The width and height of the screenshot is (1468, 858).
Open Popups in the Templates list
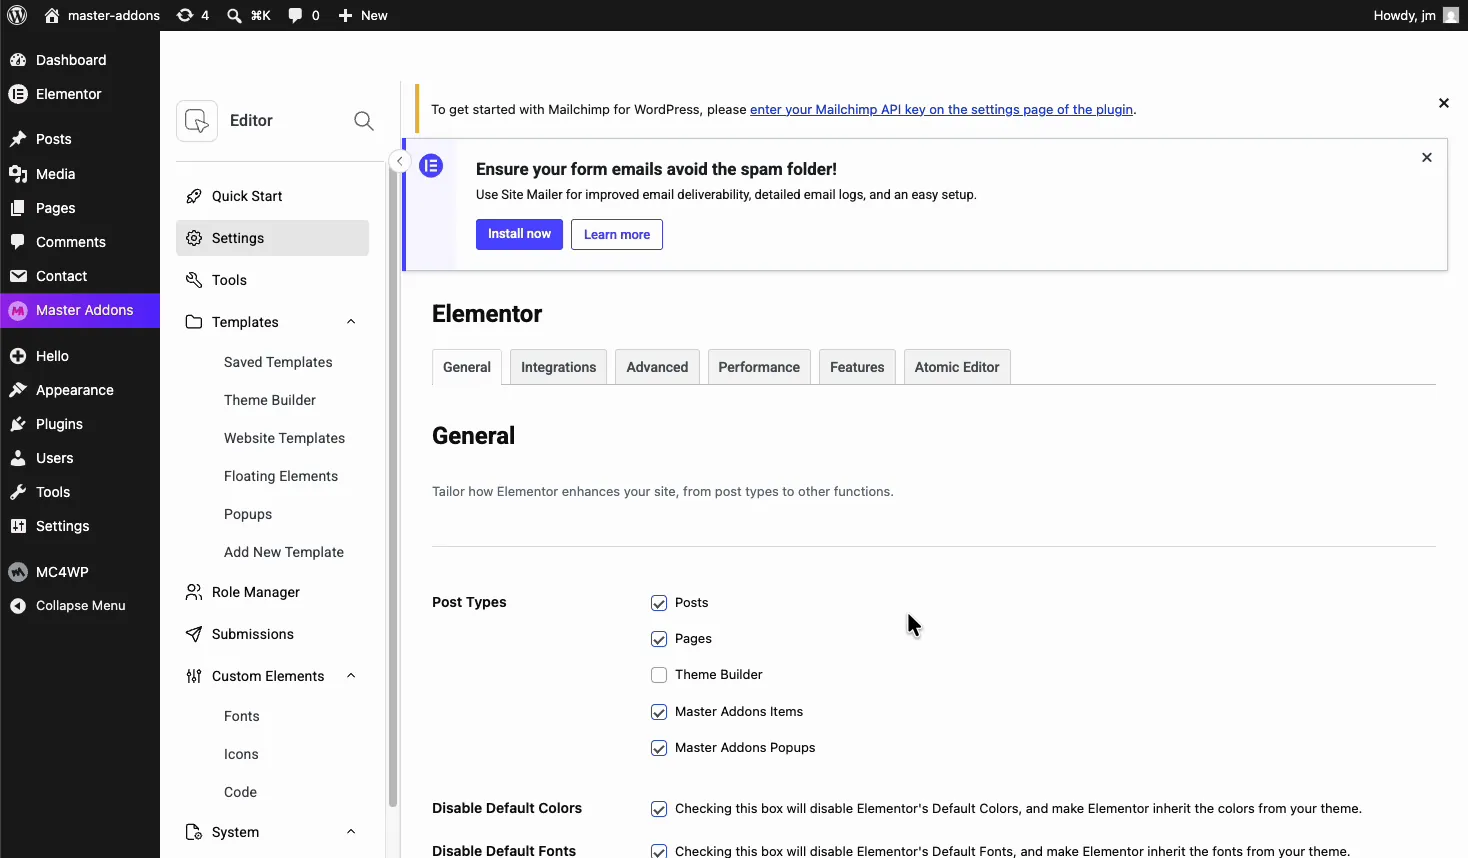(248, 514)
